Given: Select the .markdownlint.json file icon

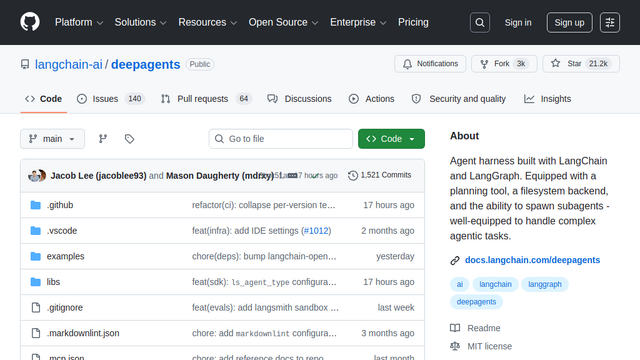Looking at the screenshot, I should tap(36, 333).
